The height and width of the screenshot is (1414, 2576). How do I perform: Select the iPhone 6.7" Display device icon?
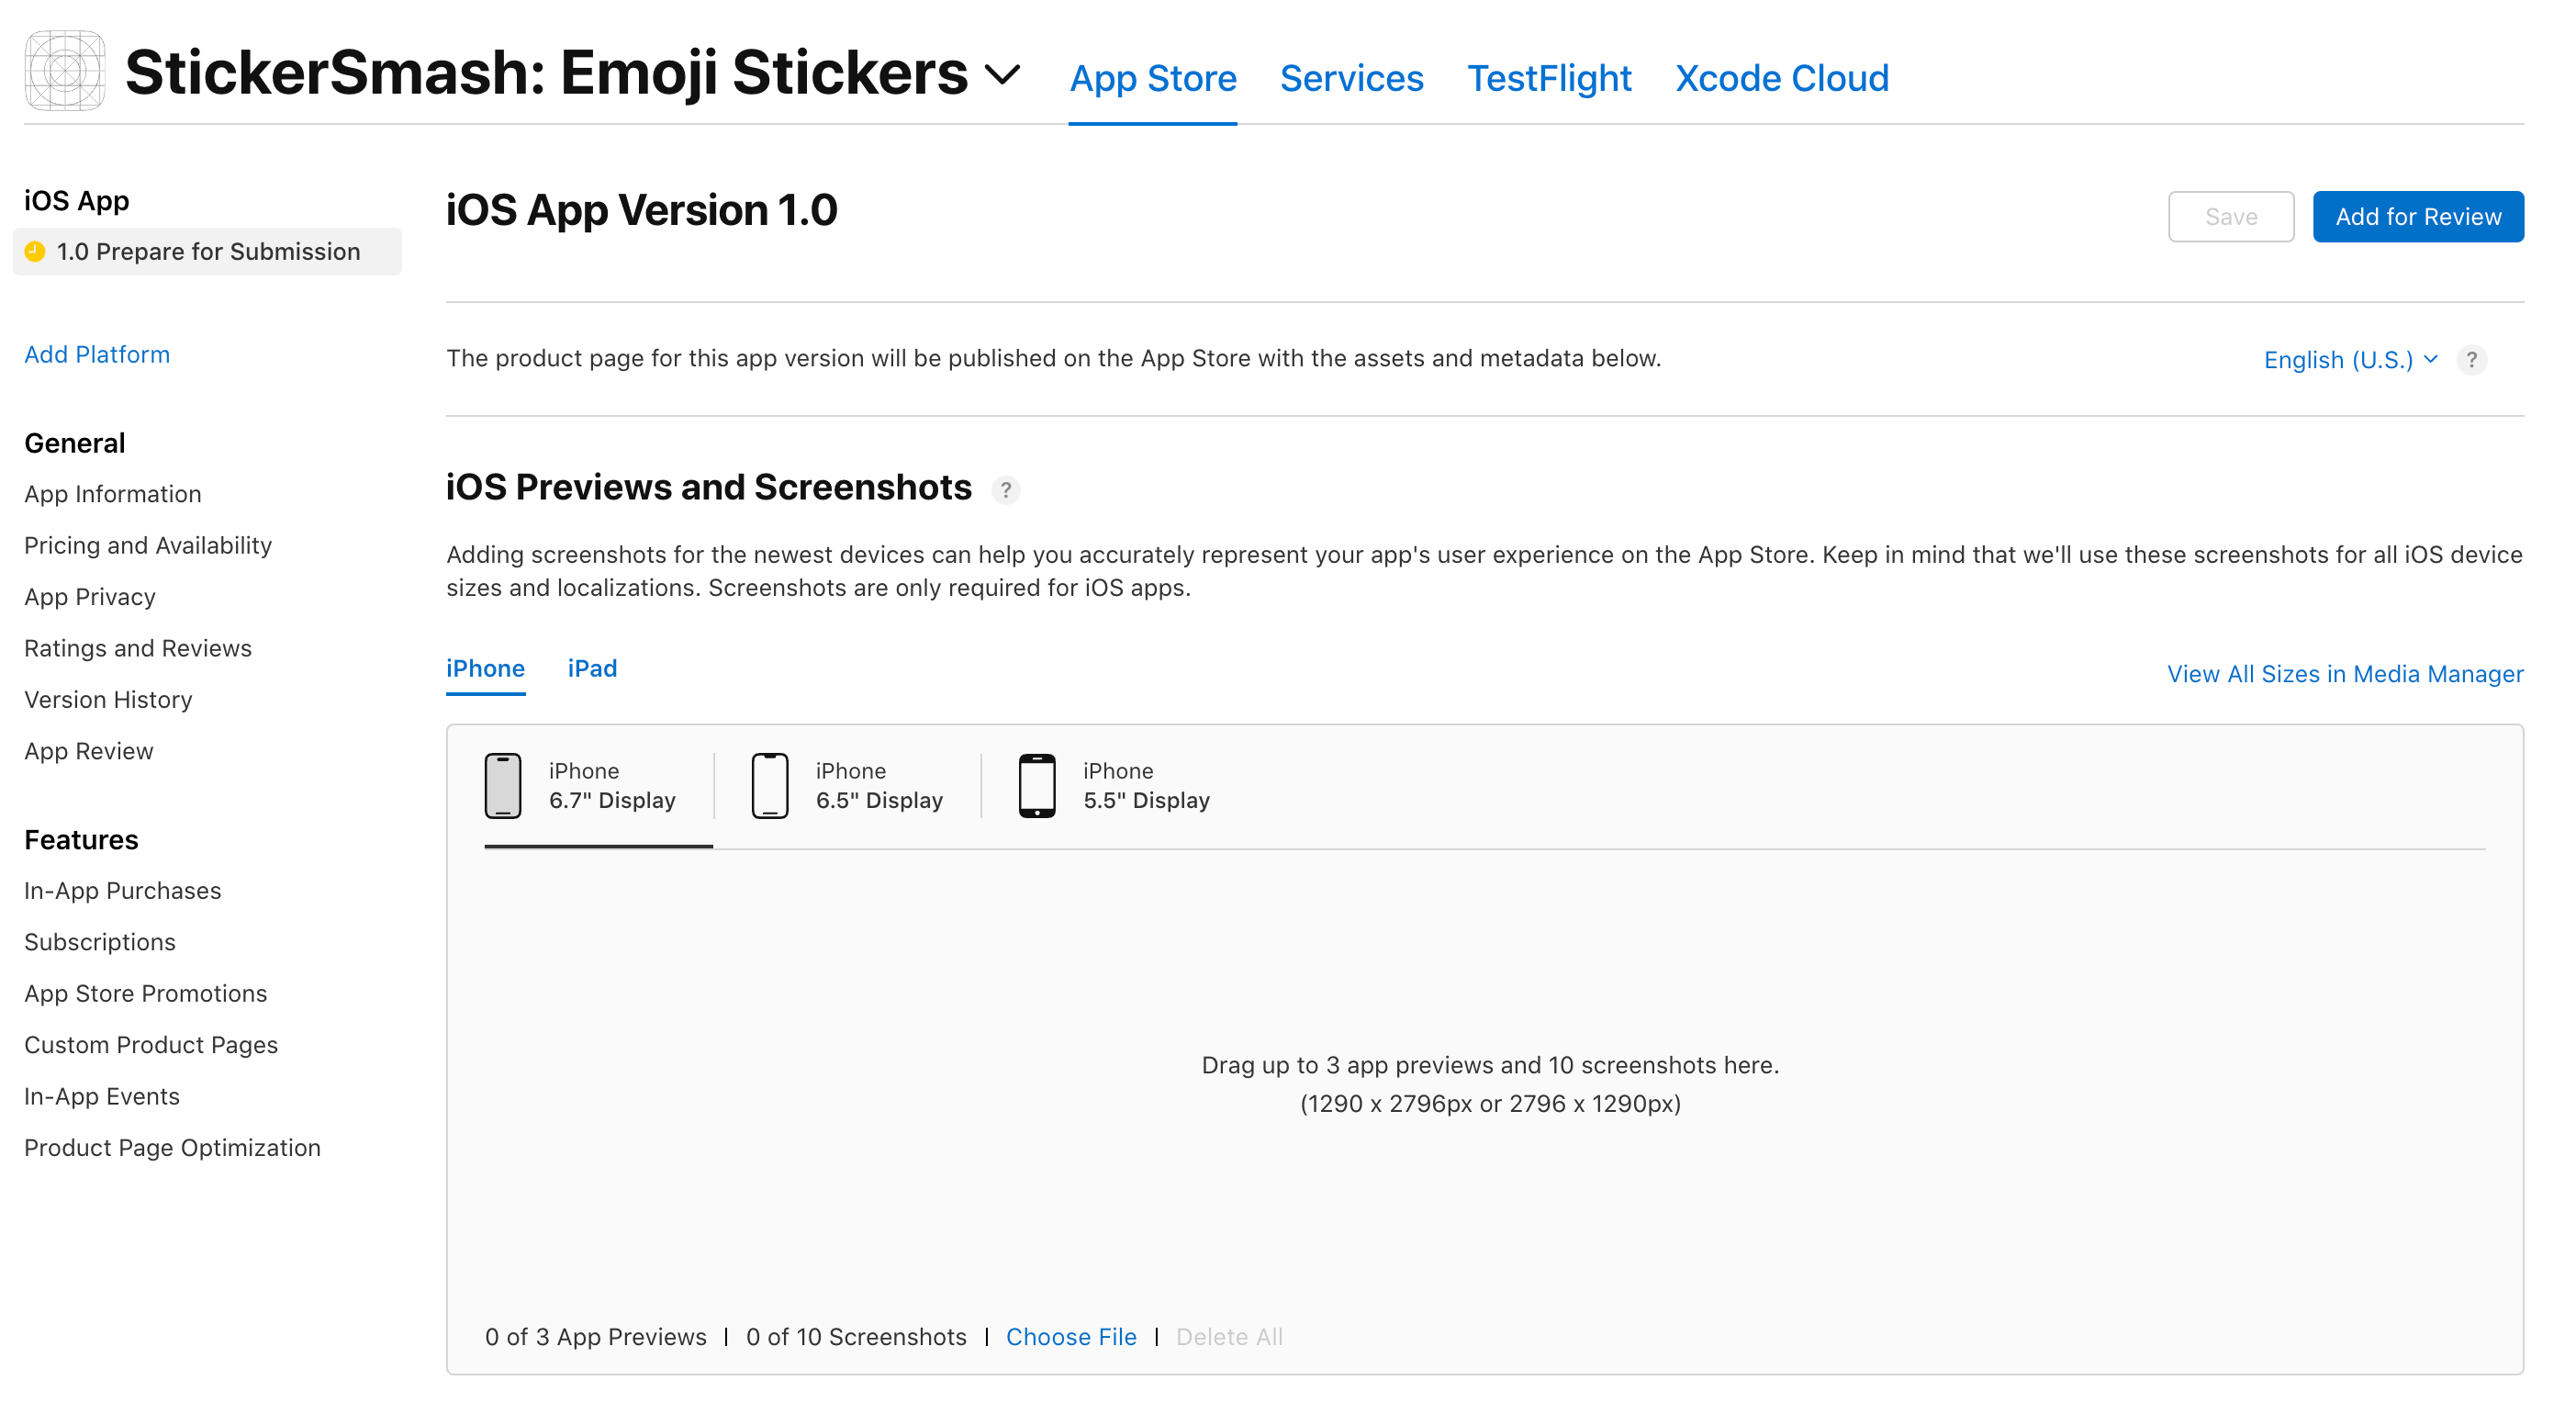click(x=503, y=785)
